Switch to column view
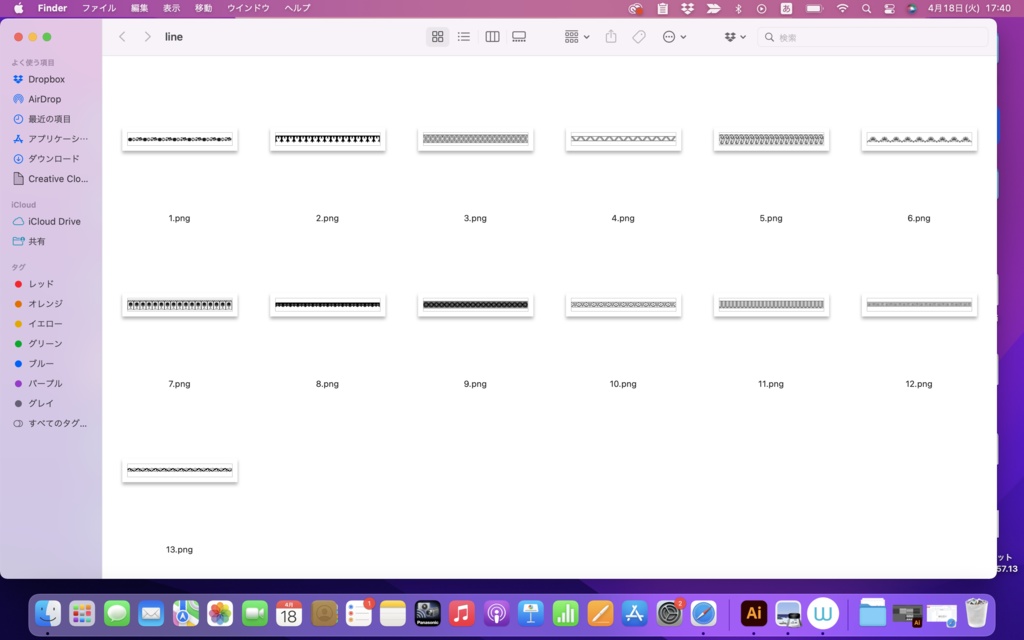The height and width of the screenshot is (640, 1024). [x=492, y=37]
